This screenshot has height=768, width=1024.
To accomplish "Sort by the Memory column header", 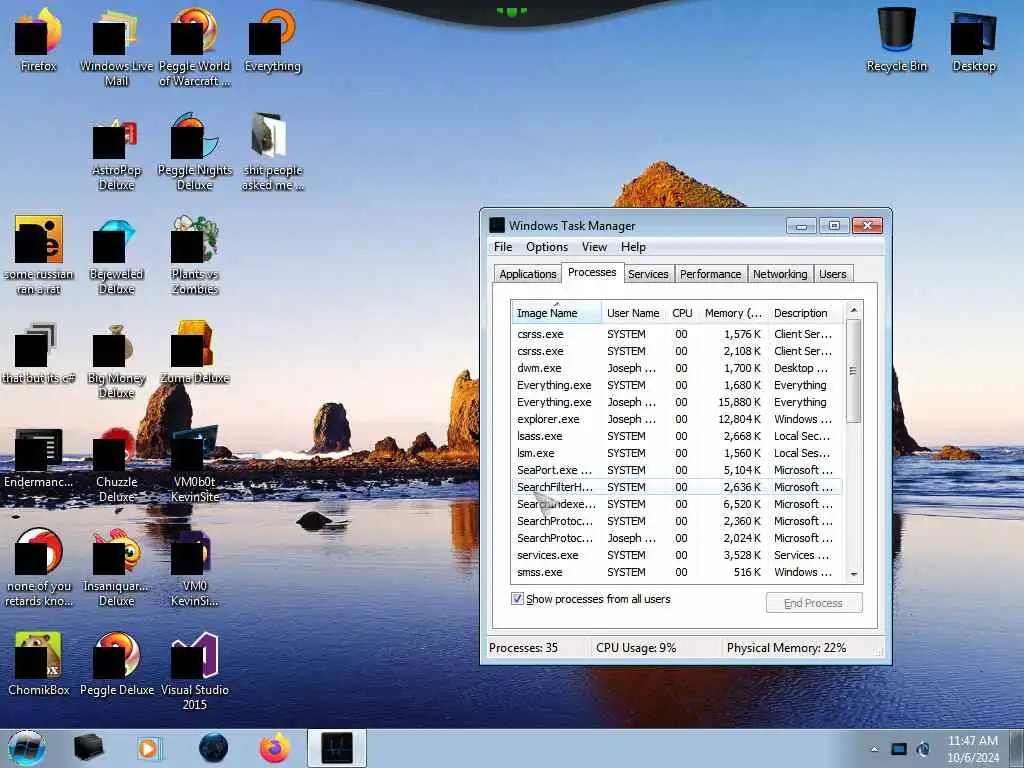I will [x=733, y=313].
